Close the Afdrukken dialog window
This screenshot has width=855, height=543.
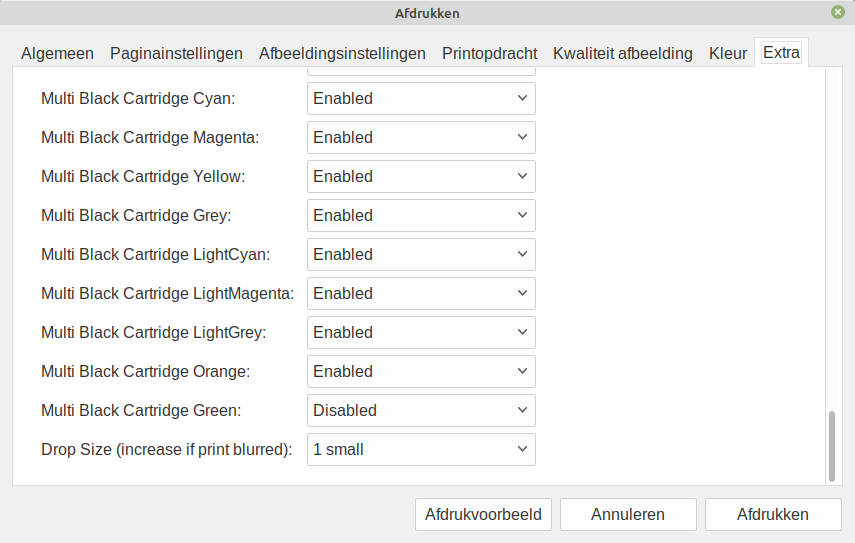(837, 12)
